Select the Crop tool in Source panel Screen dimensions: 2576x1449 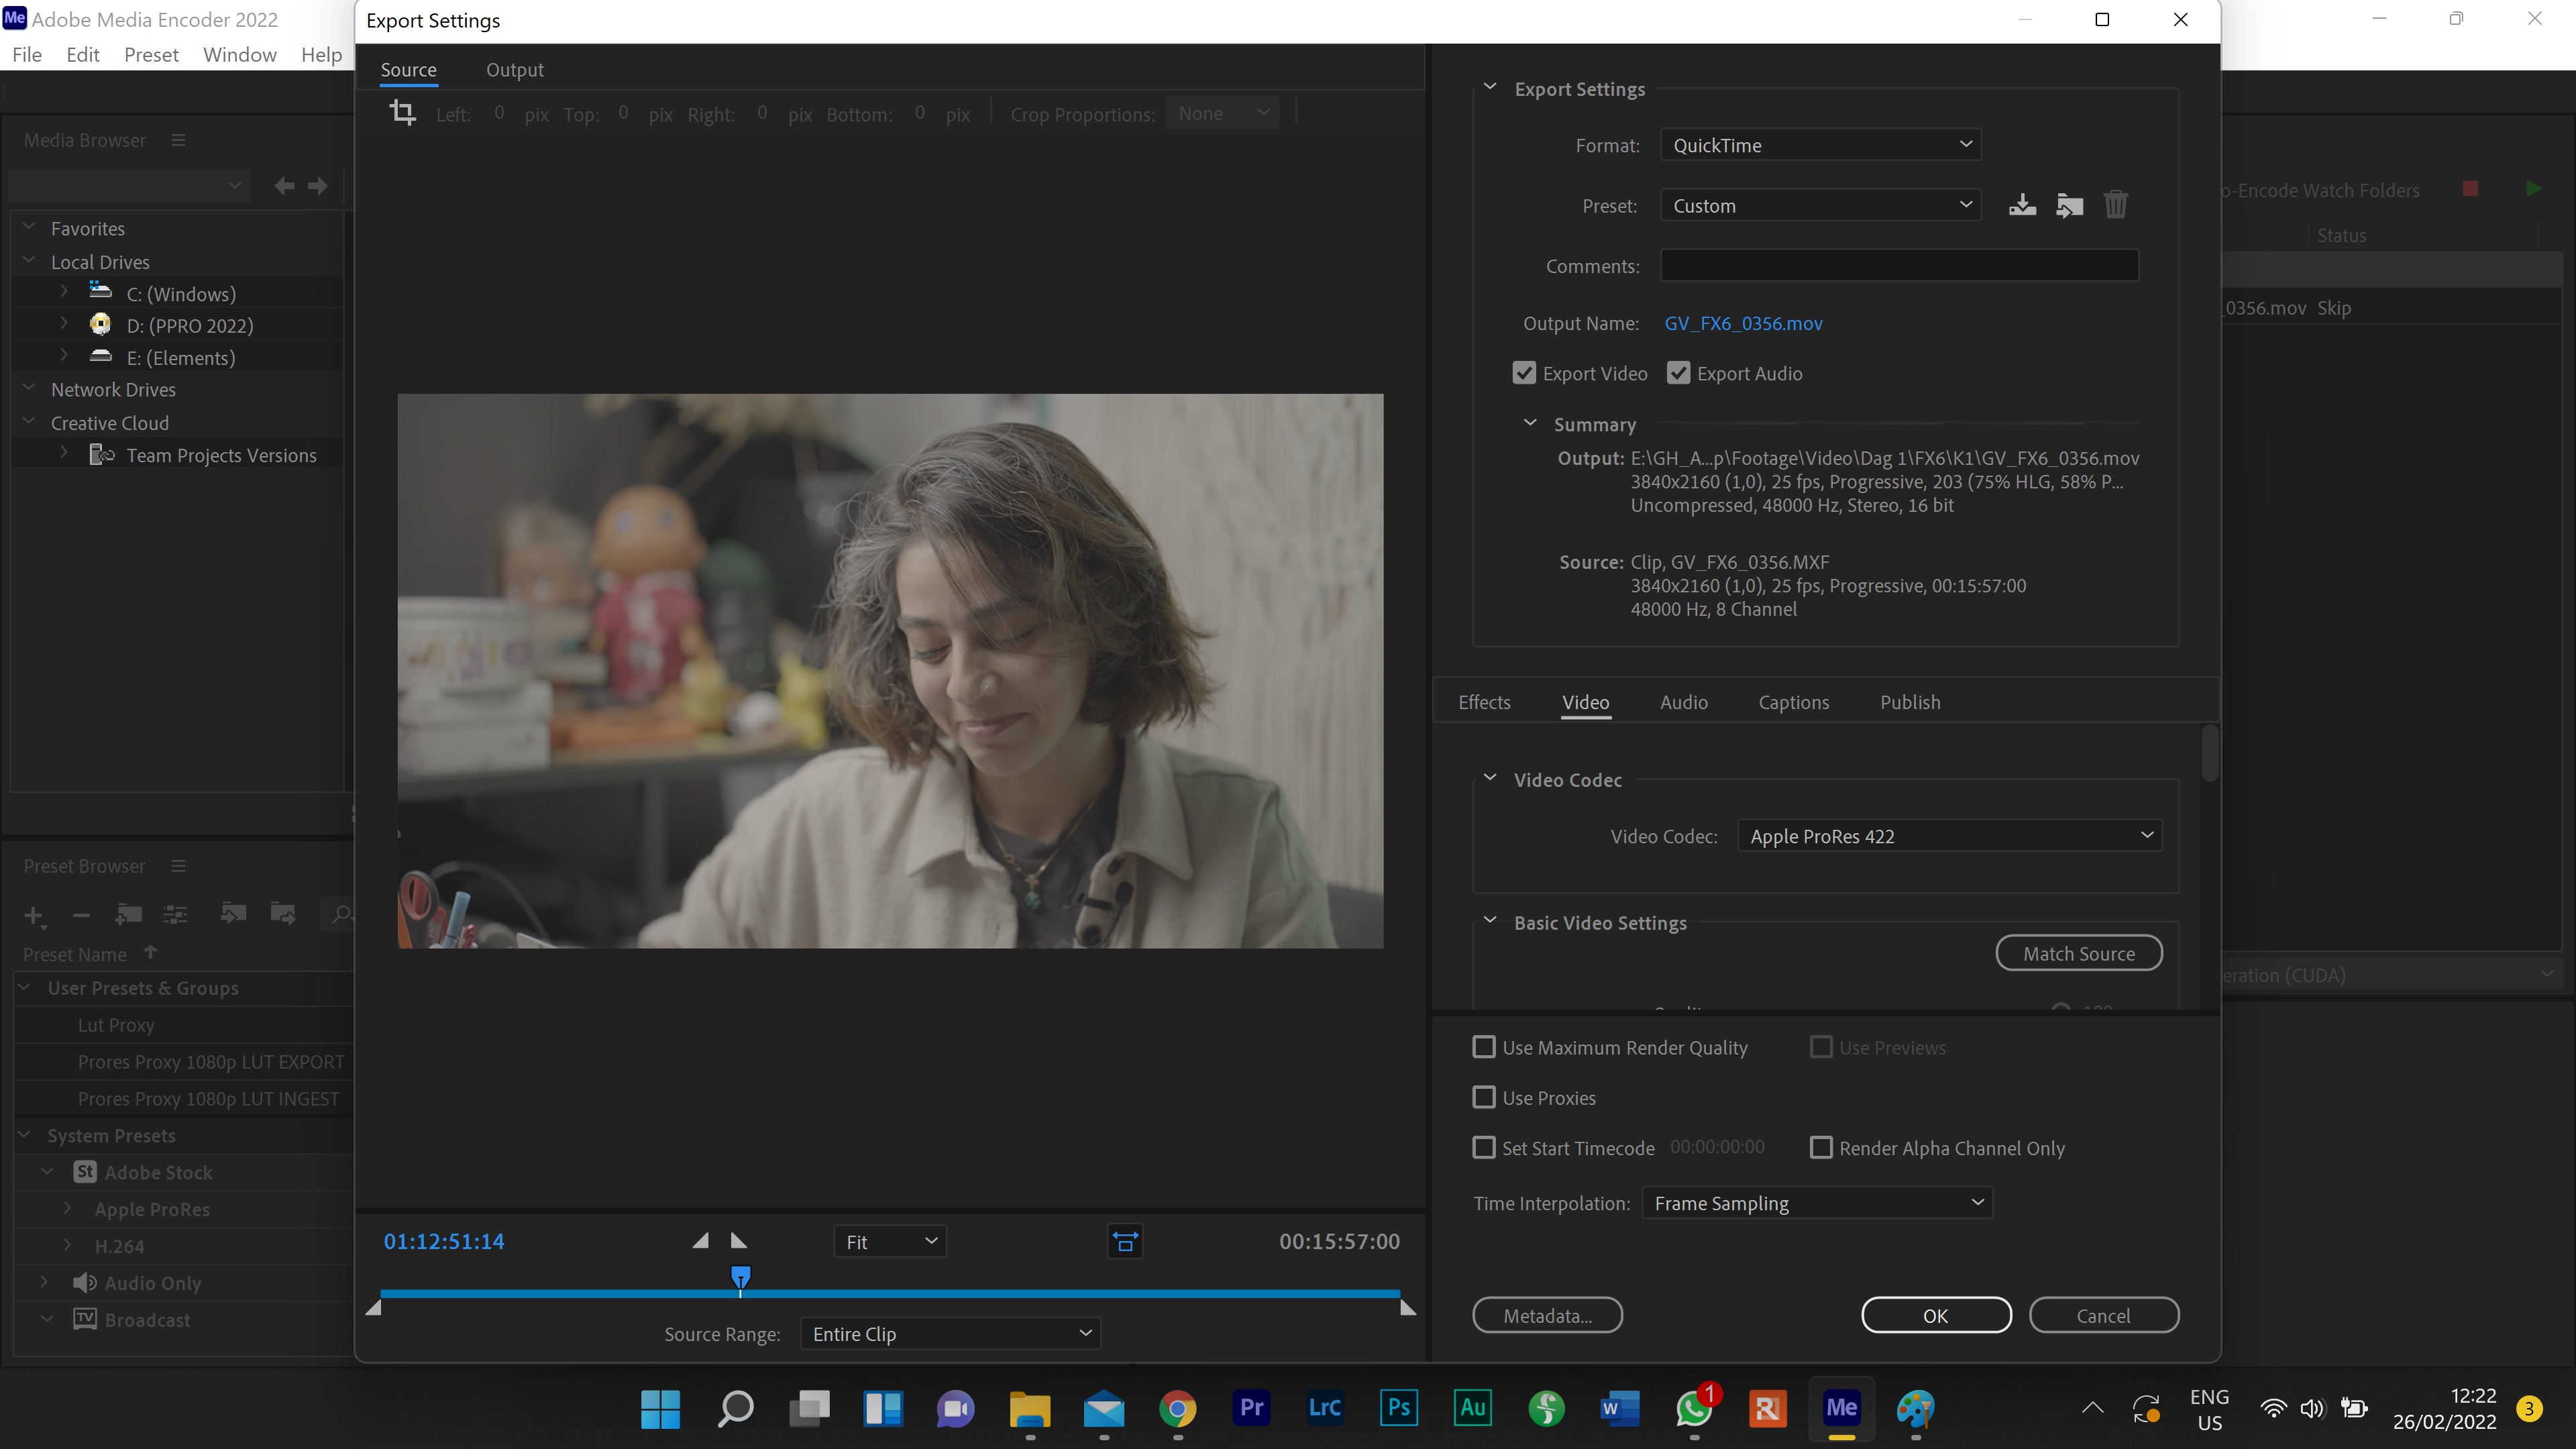(403, 112)
